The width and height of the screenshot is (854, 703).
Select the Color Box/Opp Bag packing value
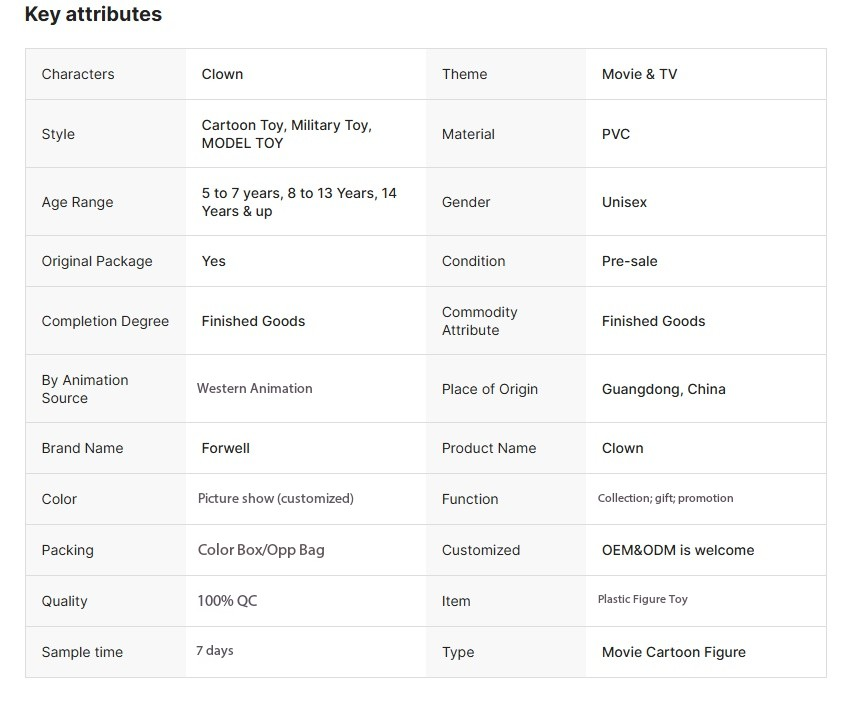(x=261, y=550)
